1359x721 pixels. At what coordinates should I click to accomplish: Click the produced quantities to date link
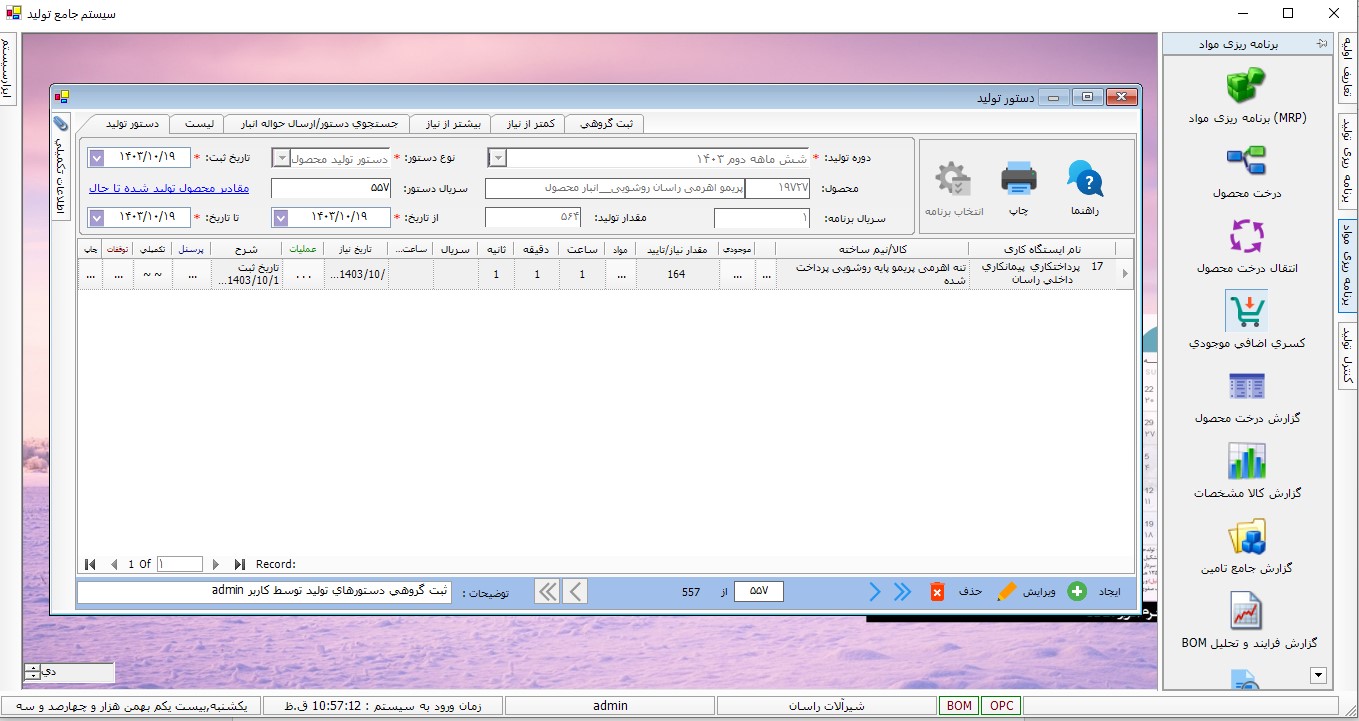coord(169,188)
